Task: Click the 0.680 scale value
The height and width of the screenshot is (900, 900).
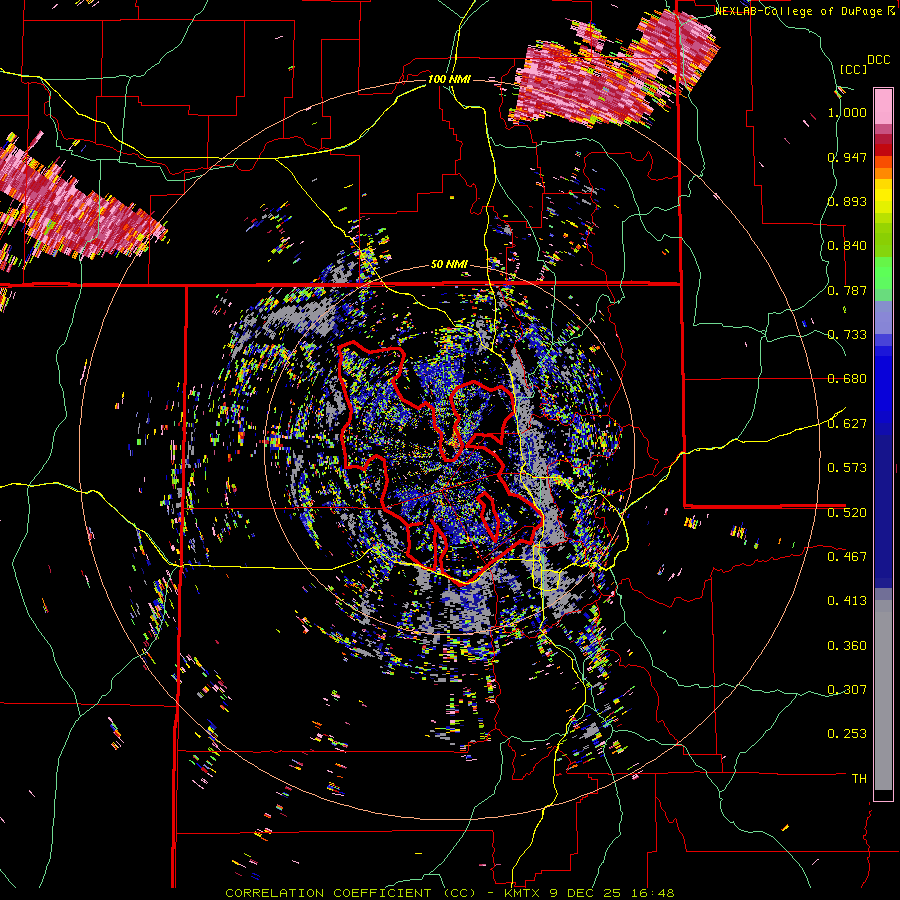Action: [x=847, y=379]
